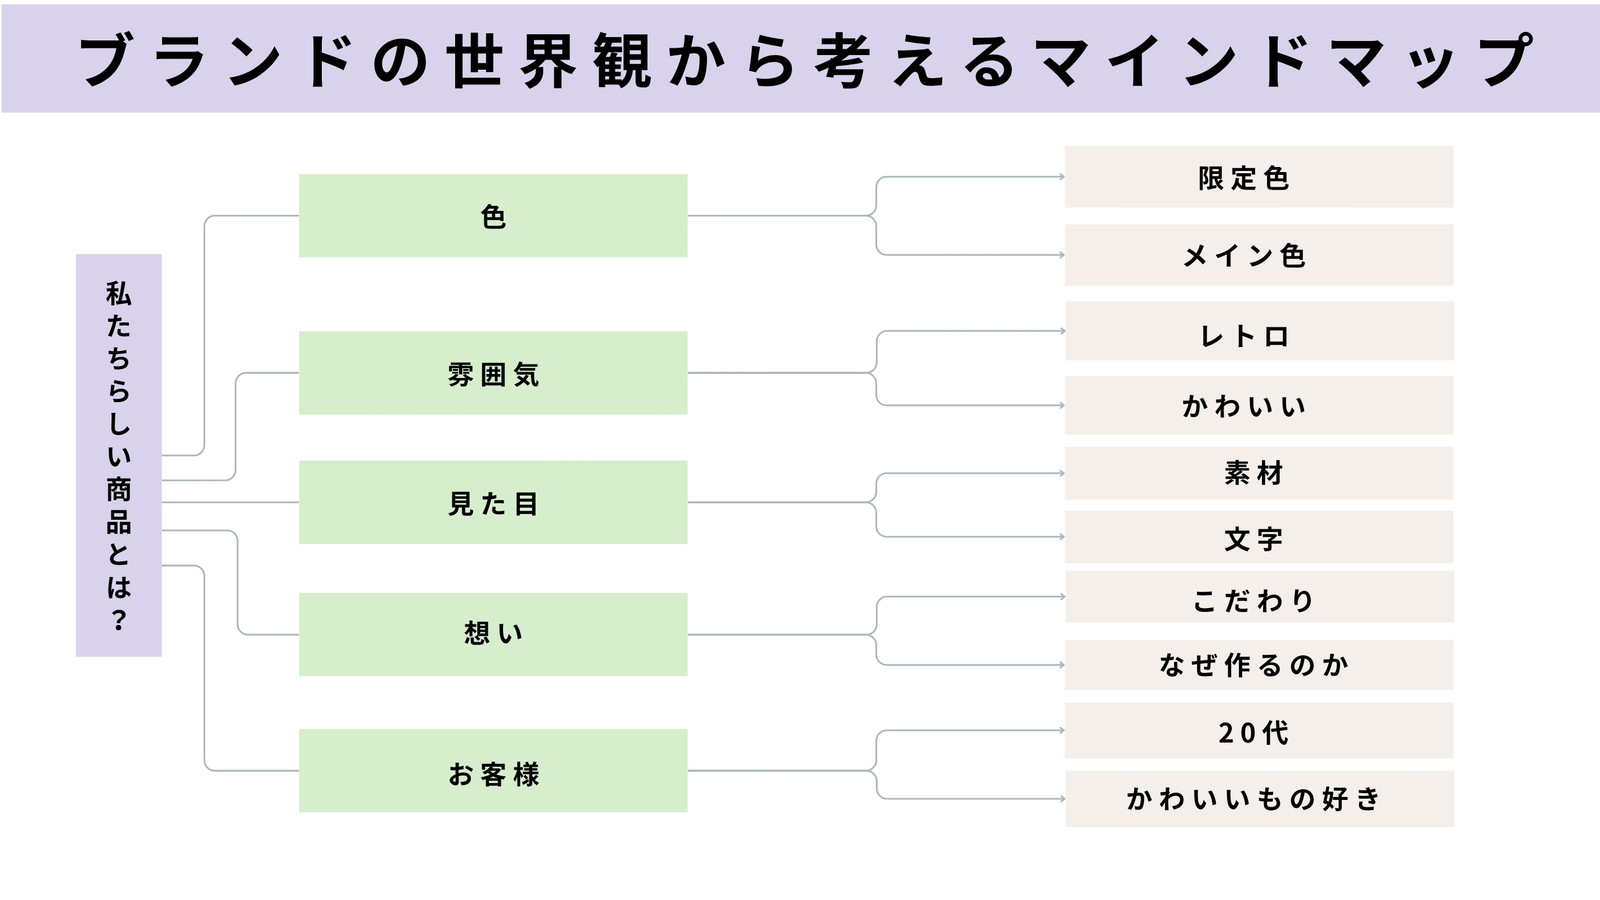Click the かわいい leaf box
The image size is (1600, 900).
tap(1259, 405)
